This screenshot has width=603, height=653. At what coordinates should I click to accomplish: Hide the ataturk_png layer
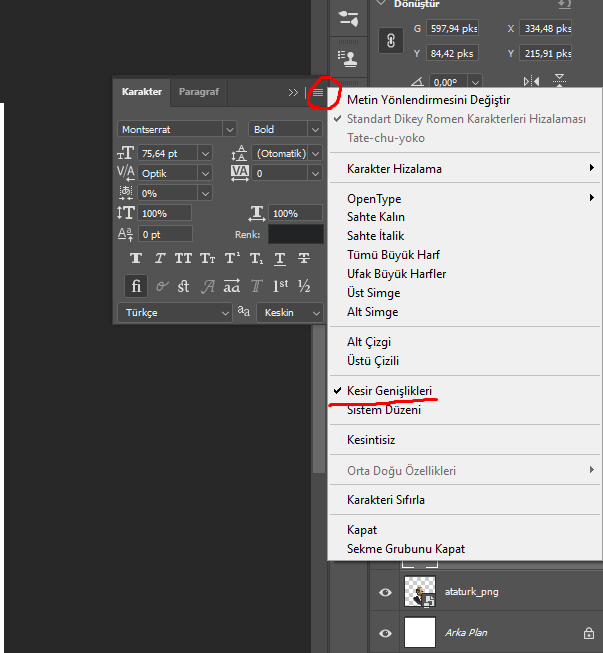[x=385, y=592]
